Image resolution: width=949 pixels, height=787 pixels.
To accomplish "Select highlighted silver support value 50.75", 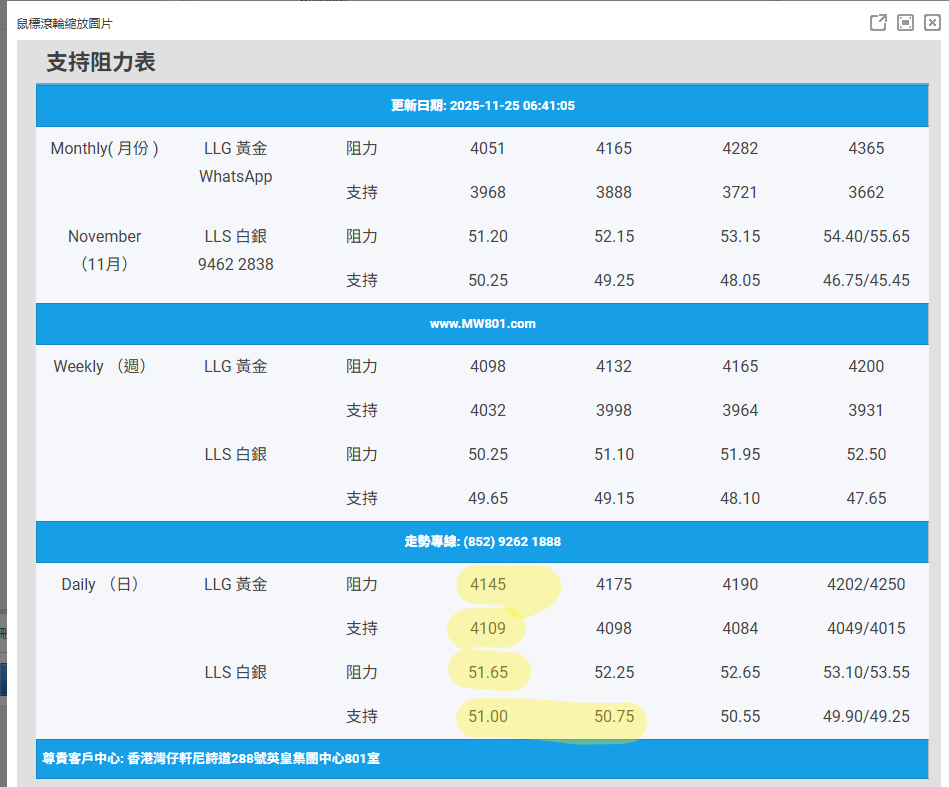I will point(614,717).
